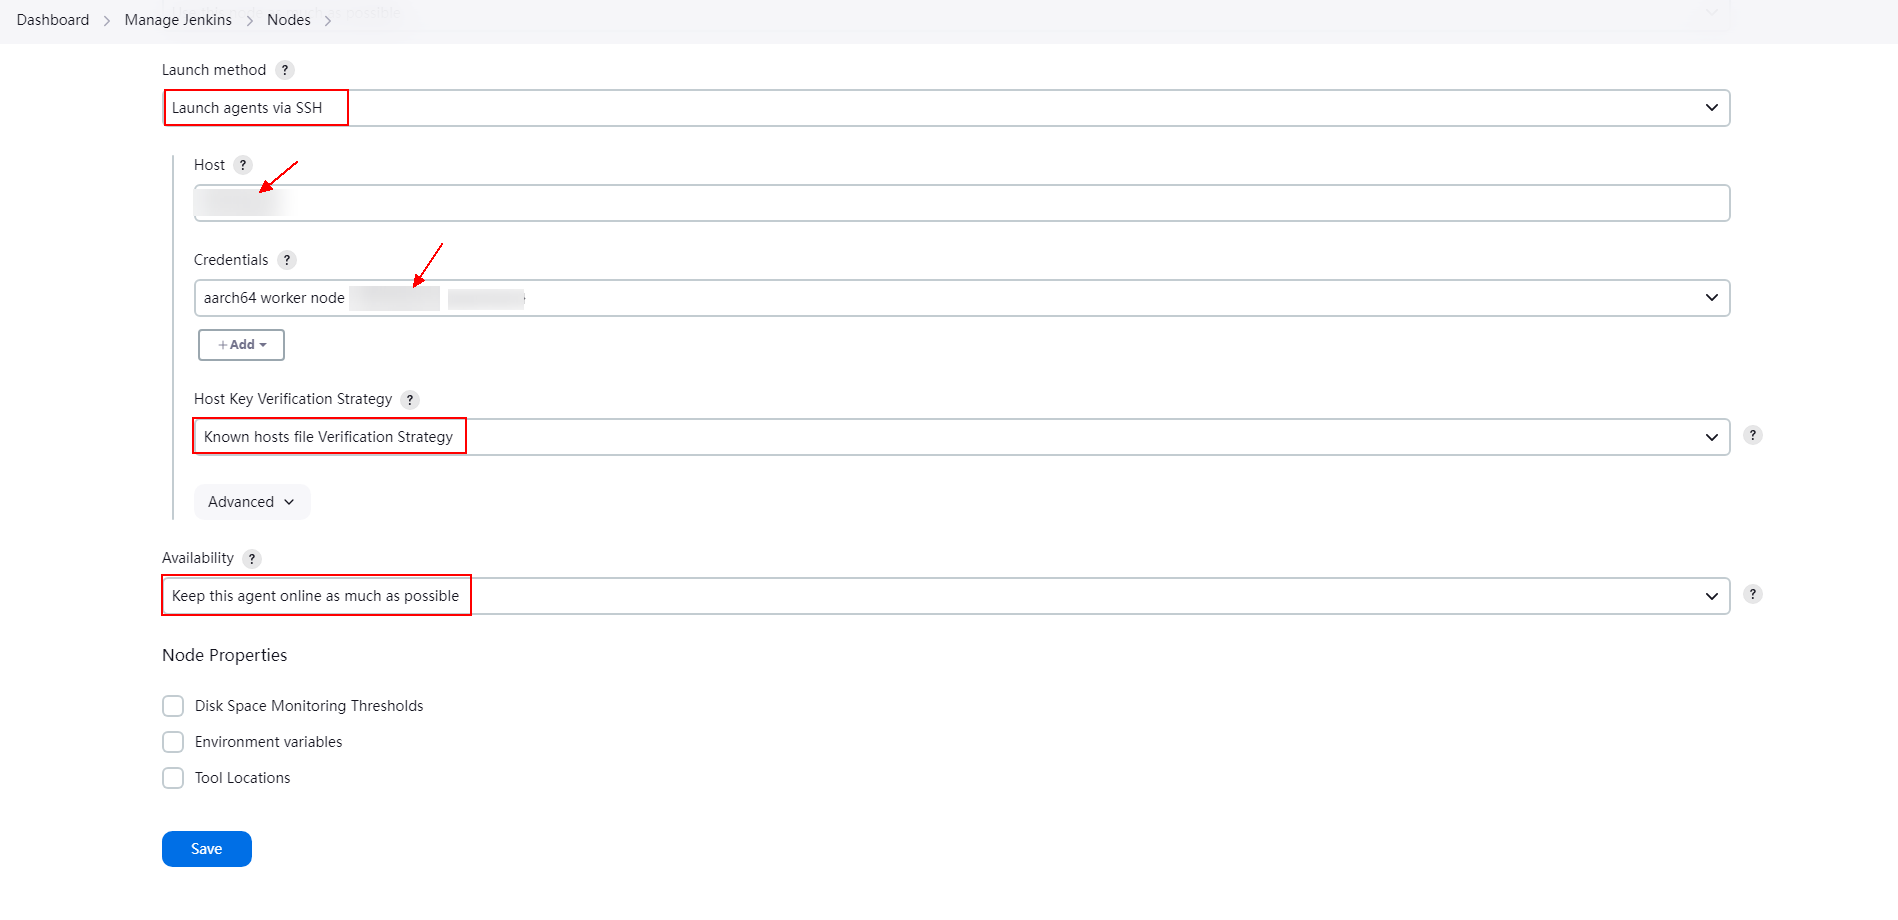This screenshot has height=920, width=1898.
Task: Click the Add credentials button
Action: pyautogui.click(x=241, y=345)
